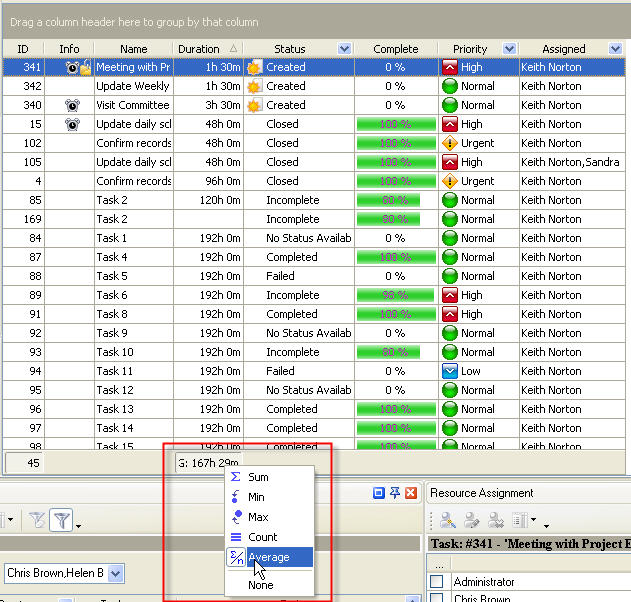Viewport: 631px width, 602px height.
Task: Click the red close icon on lower panel
Action: [411, 493]
